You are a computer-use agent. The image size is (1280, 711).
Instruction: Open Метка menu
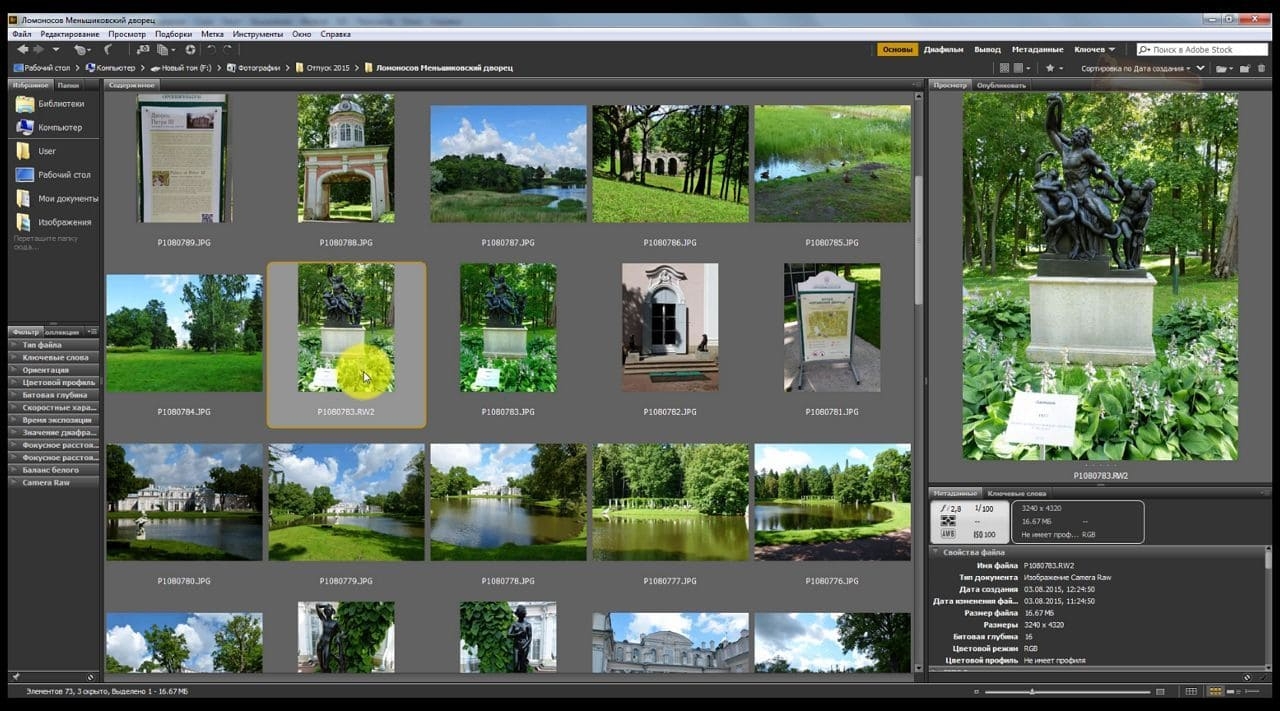(212, 34)
